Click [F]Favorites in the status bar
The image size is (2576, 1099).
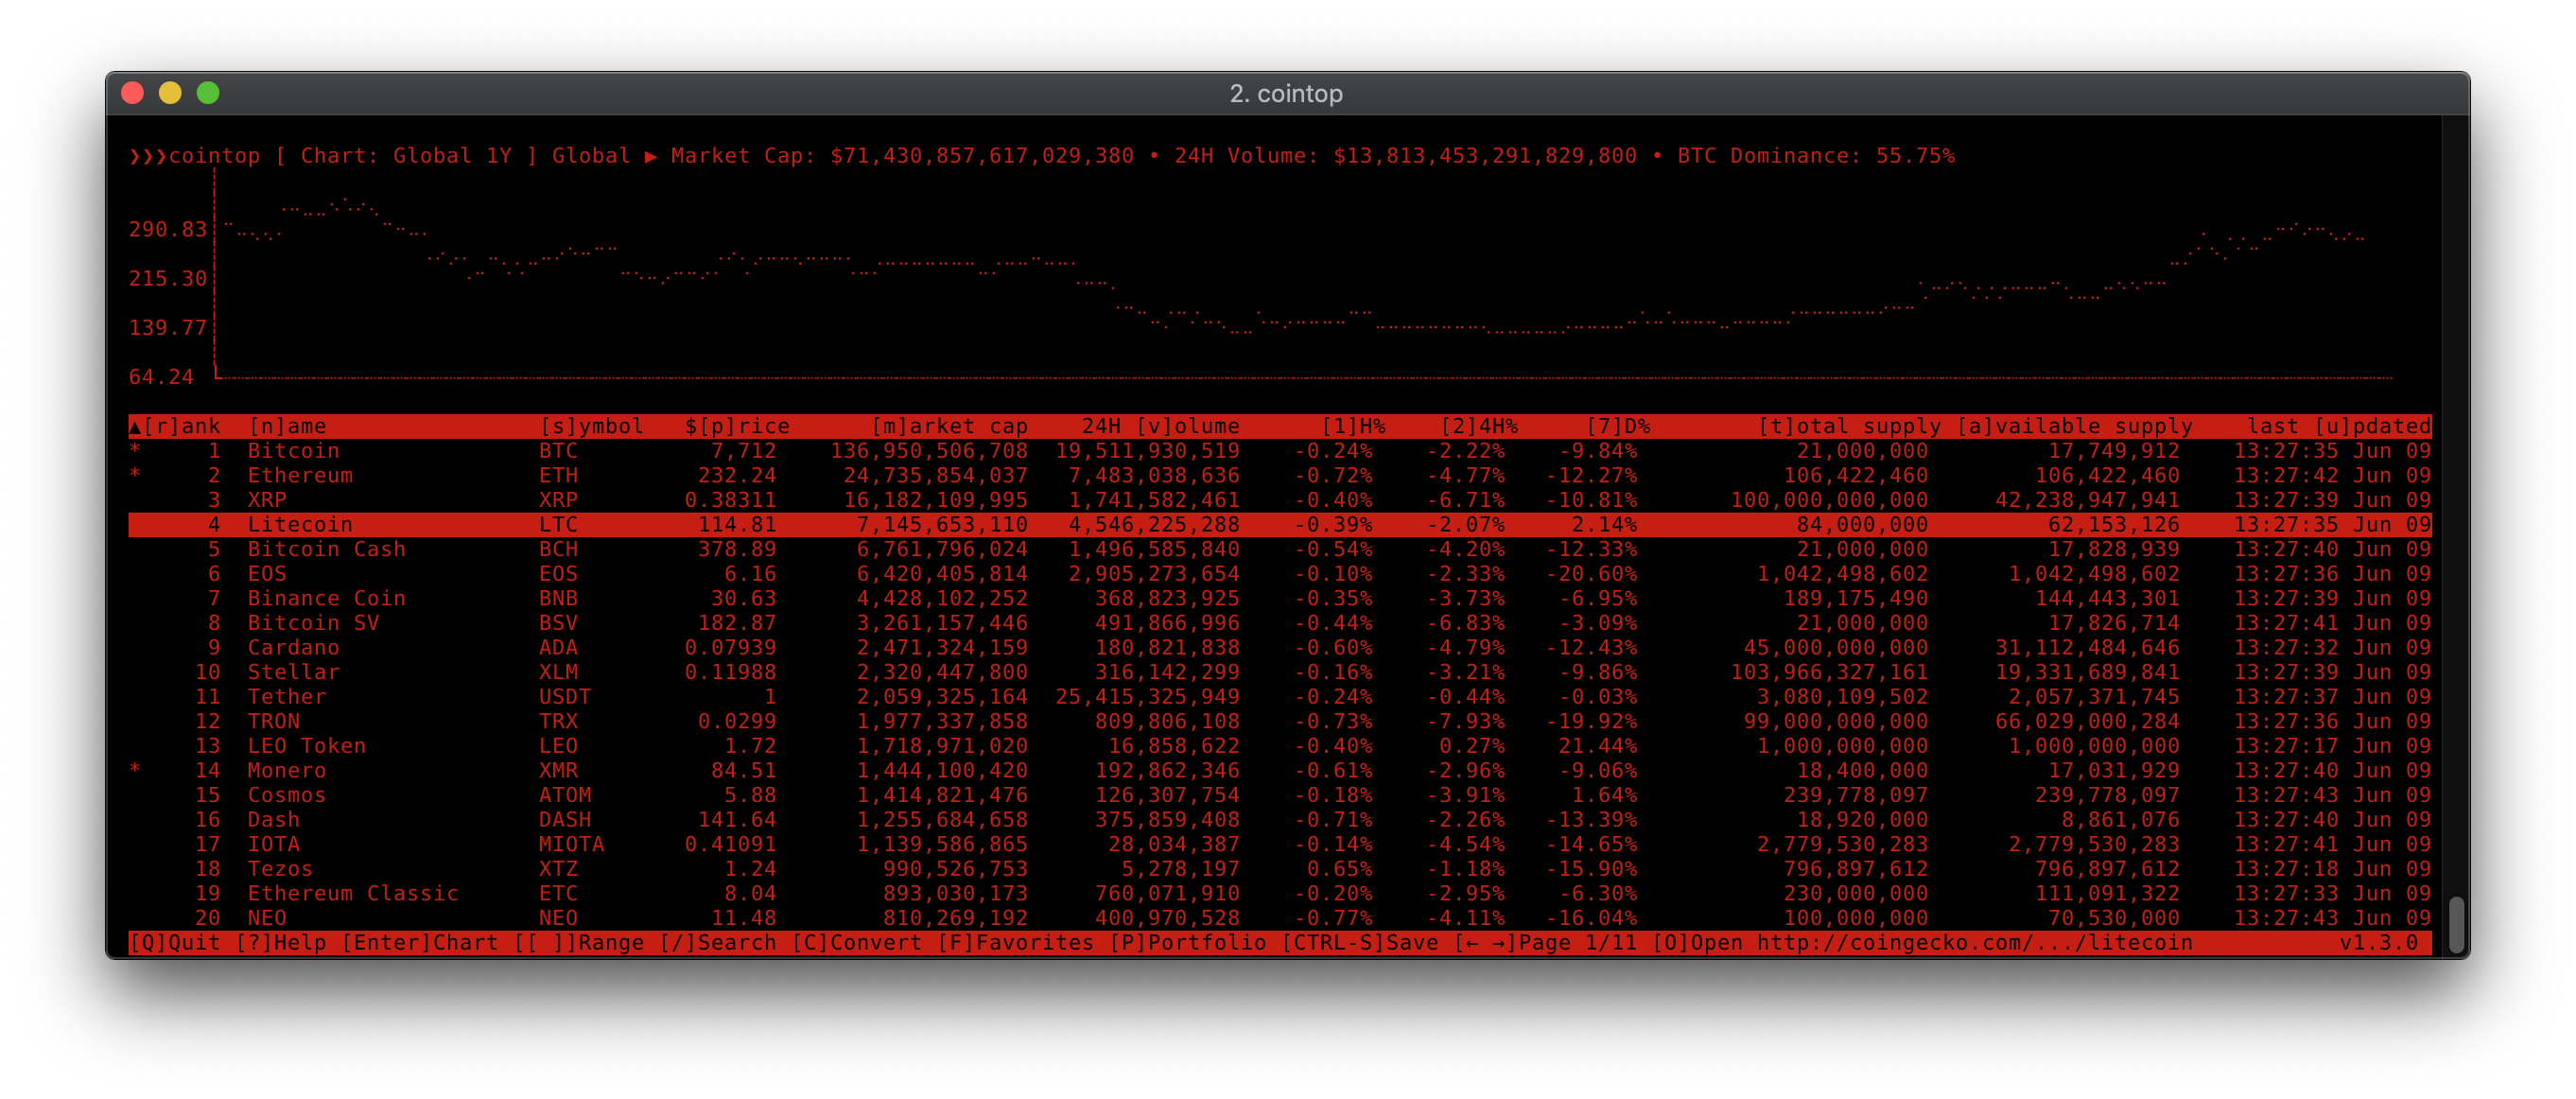(1015, 943)
